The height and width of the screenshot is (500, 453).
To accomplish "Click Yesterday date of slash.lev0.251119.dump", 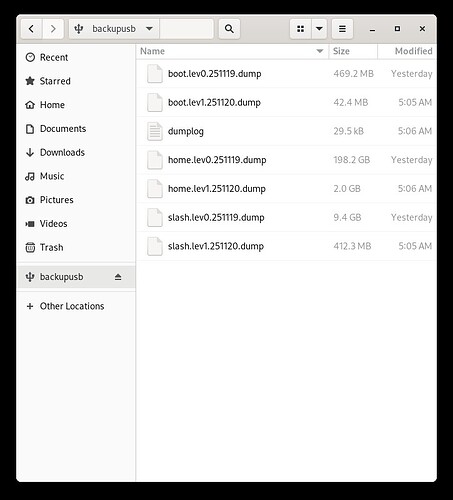I will click(412, 217).
